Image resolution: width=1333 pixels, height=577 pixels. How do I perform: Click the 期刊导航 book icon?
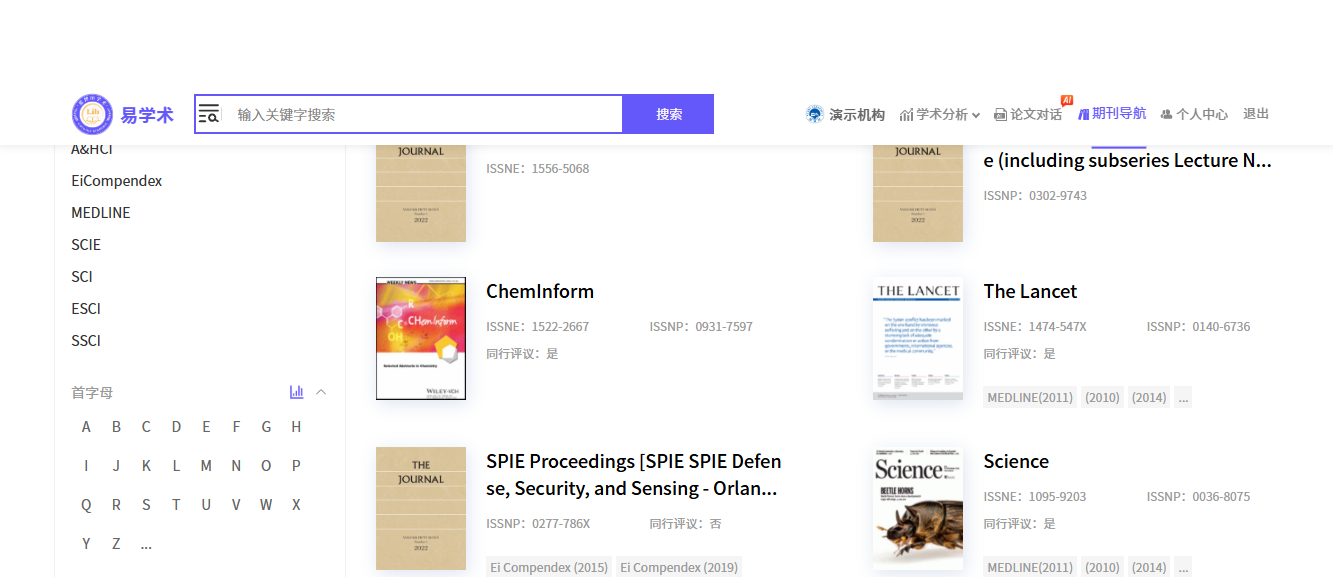click(x=1083, y=114)
